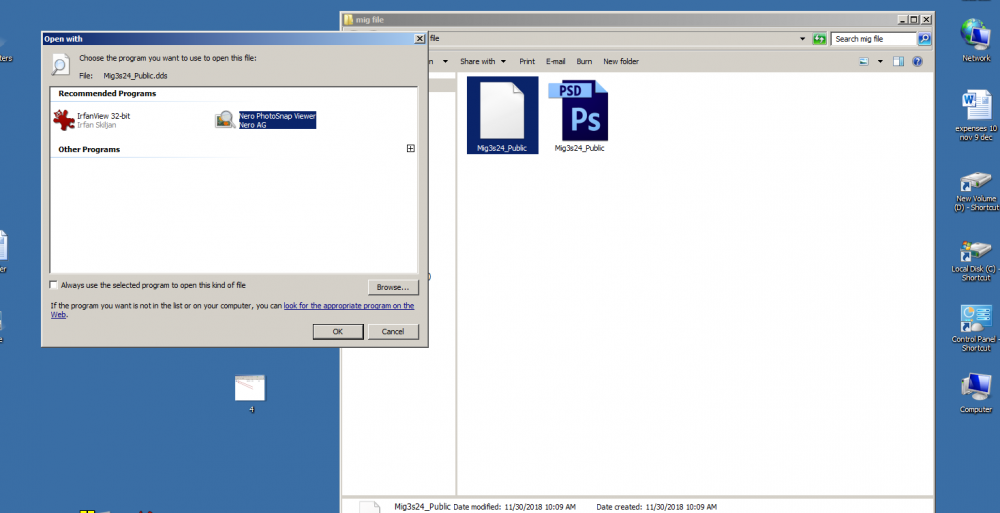
Task: Open the address bar history dropdown
Action: point(803,39)
